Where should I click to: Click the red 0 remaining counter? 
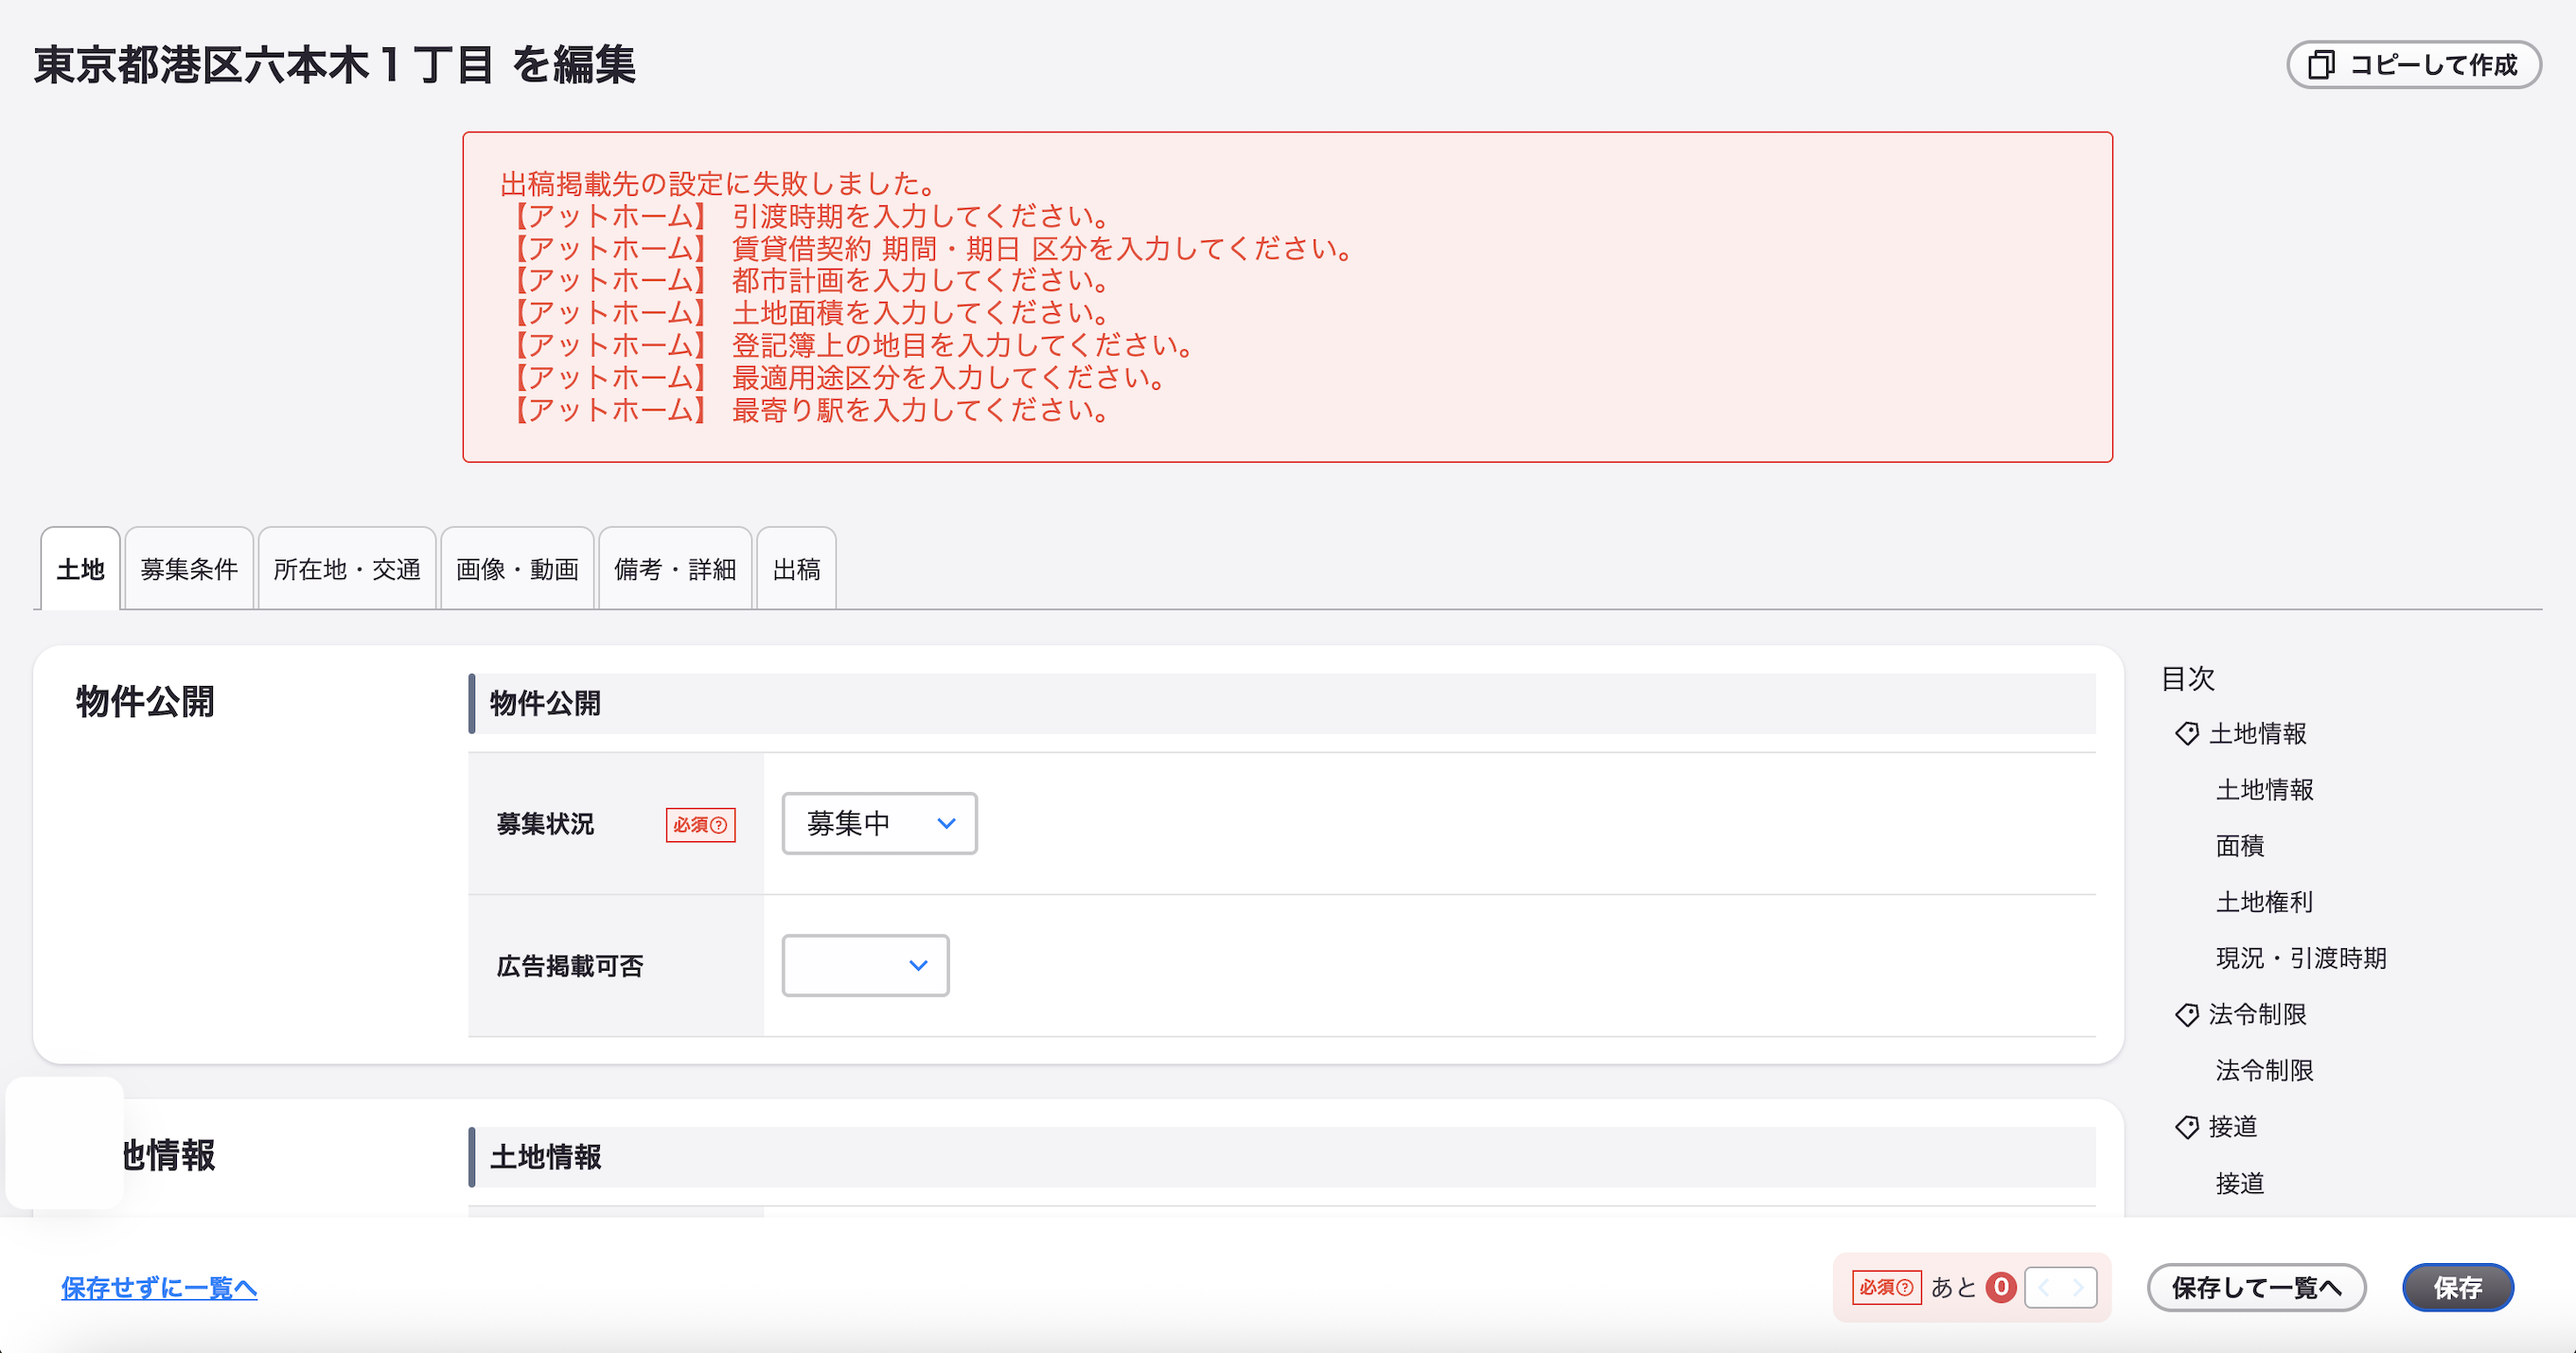pyautogui.click(x=2001, y=1287)
